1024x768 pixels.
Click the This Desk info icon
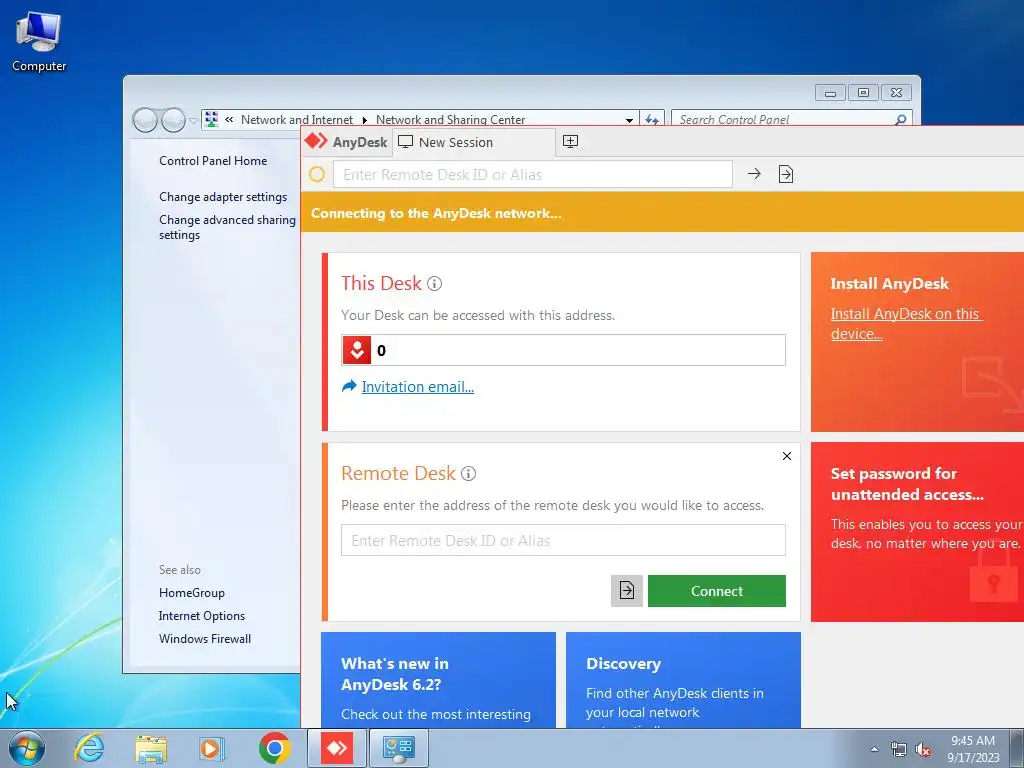pyautogui.click(x=434, y=283)
